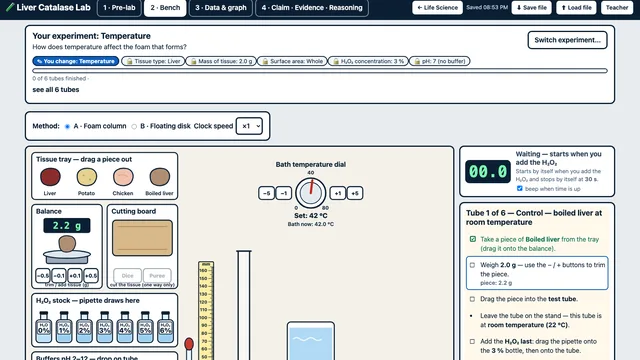Click the Load file button

click(576, 7)
